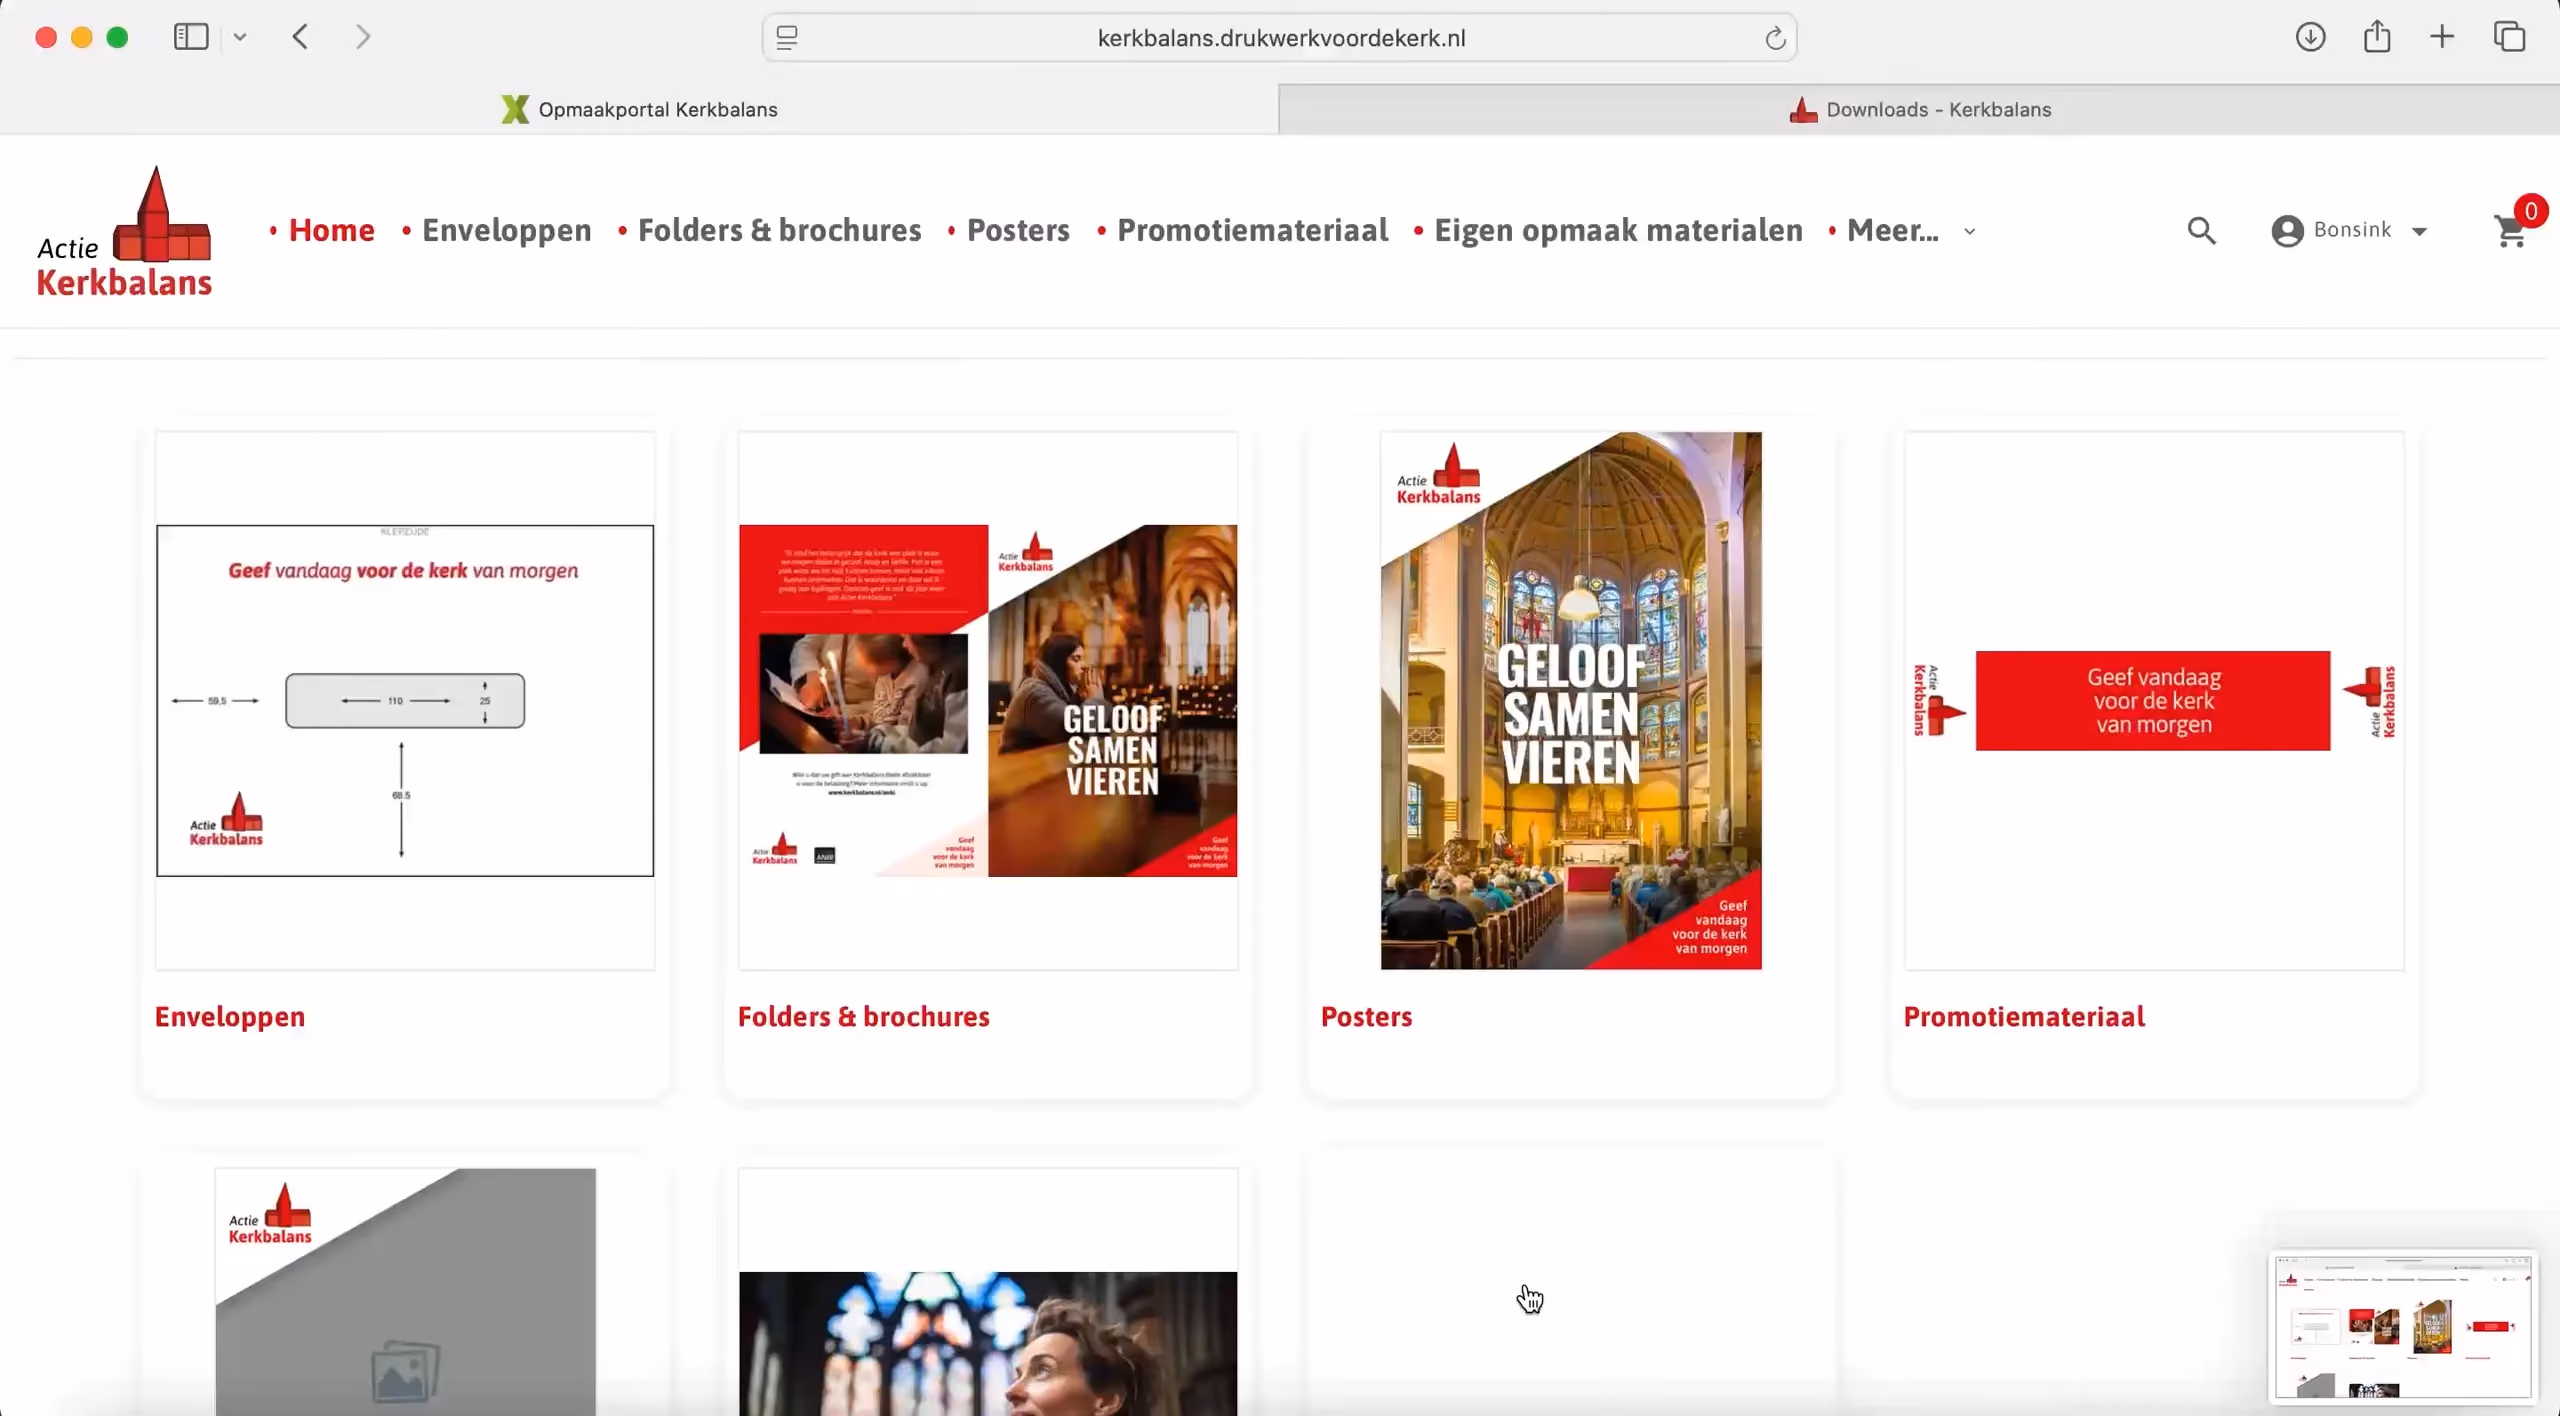This screenshot has width=2560, height=1416.
Task: Open the Promotiemateriaal banner image
Action: (x=2154, y=700)
